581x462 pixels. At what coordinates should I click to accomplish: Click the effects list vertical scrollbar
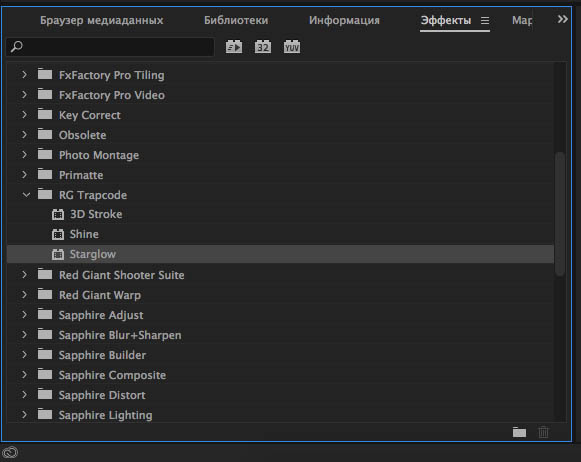coord(560,214)
